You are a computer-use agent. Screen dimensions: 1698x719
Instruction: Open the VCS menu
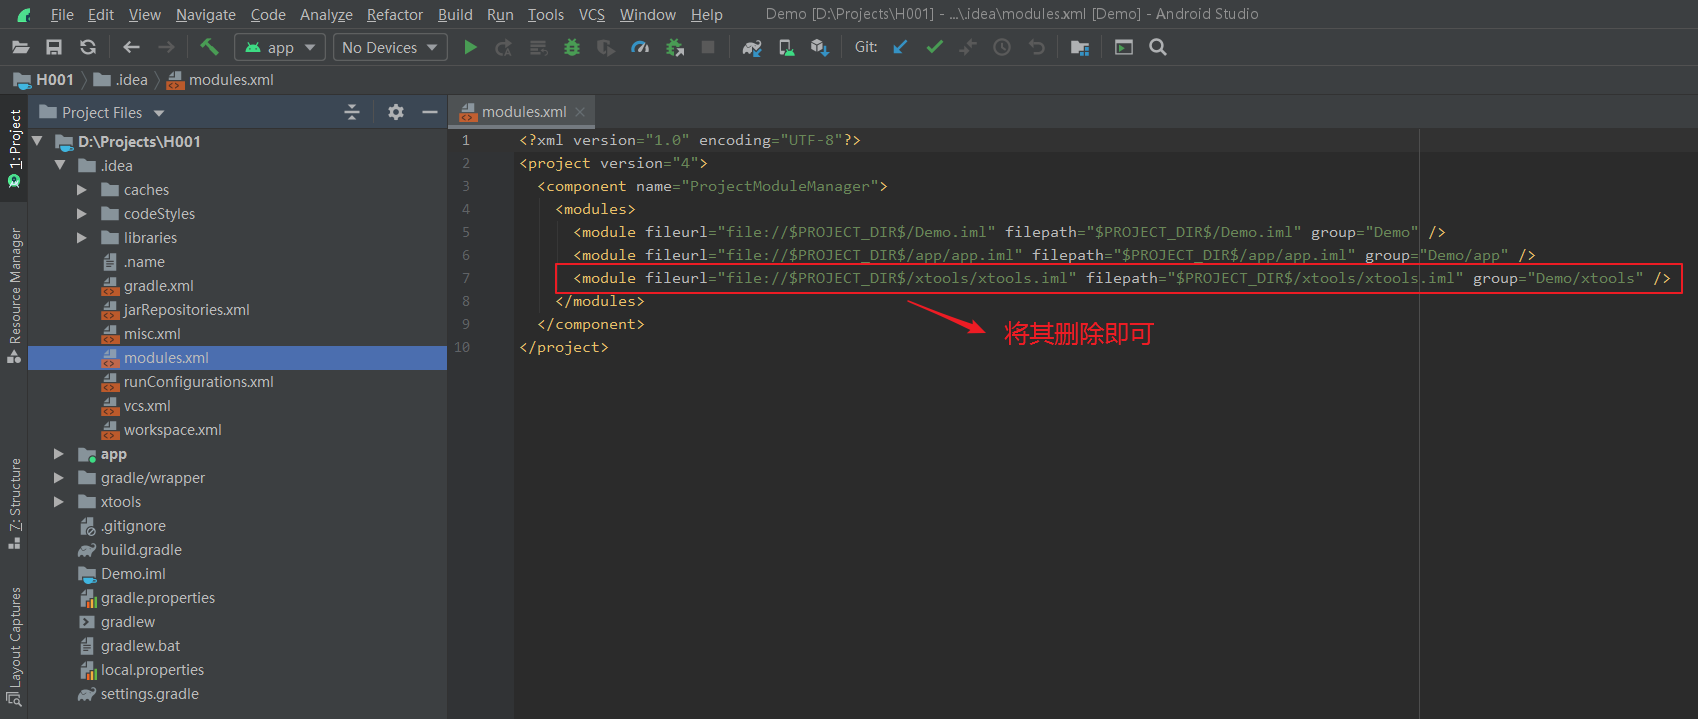point(592,14)
